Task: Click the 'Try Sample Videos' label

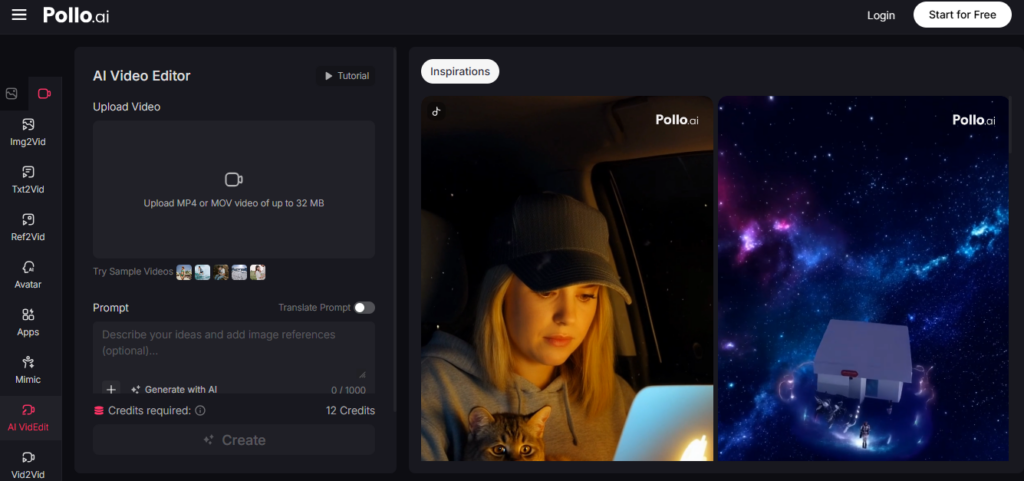Action: click(x=133, y=272)
